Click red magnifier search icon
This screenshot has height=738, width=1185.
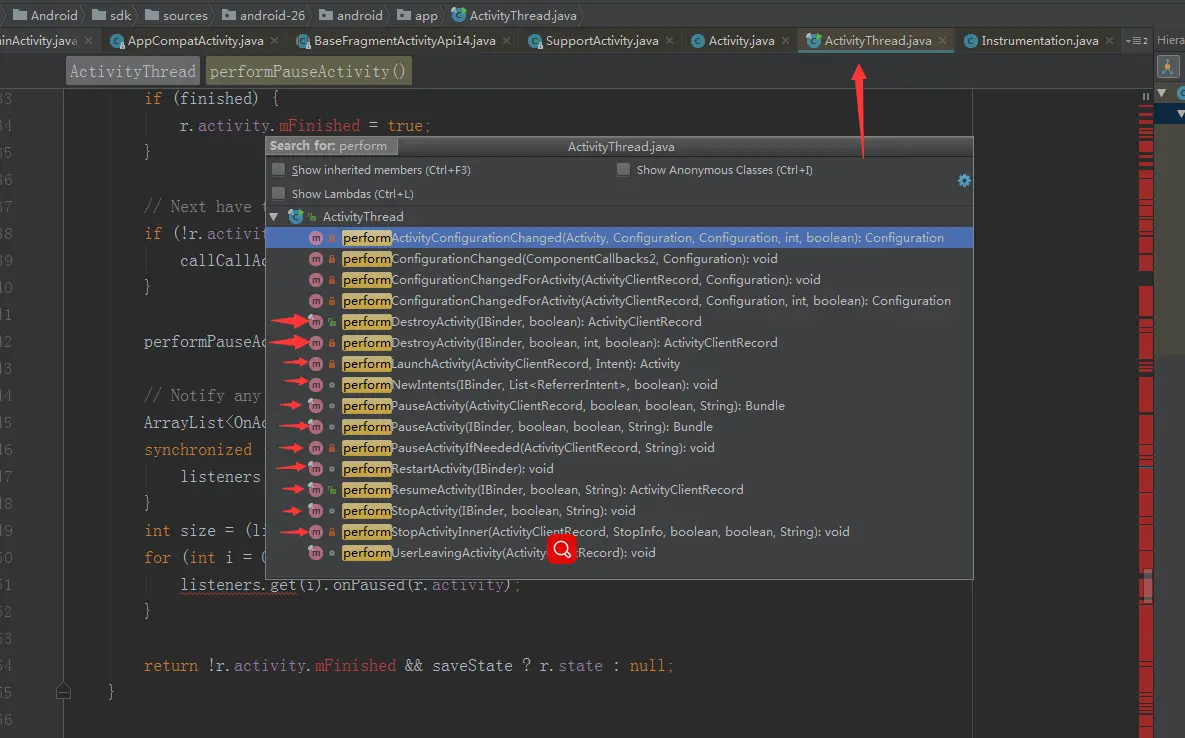[x=562, y=549]
